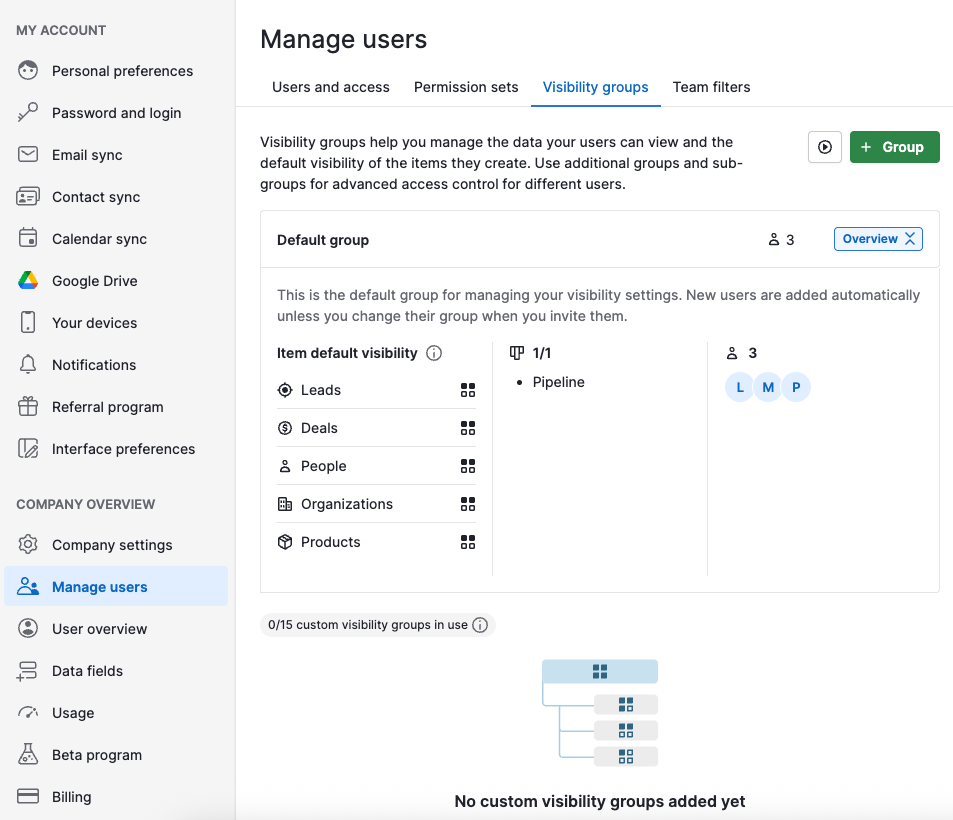Add a new visibility Group
The image size is (953, 820).
point(894,147)
